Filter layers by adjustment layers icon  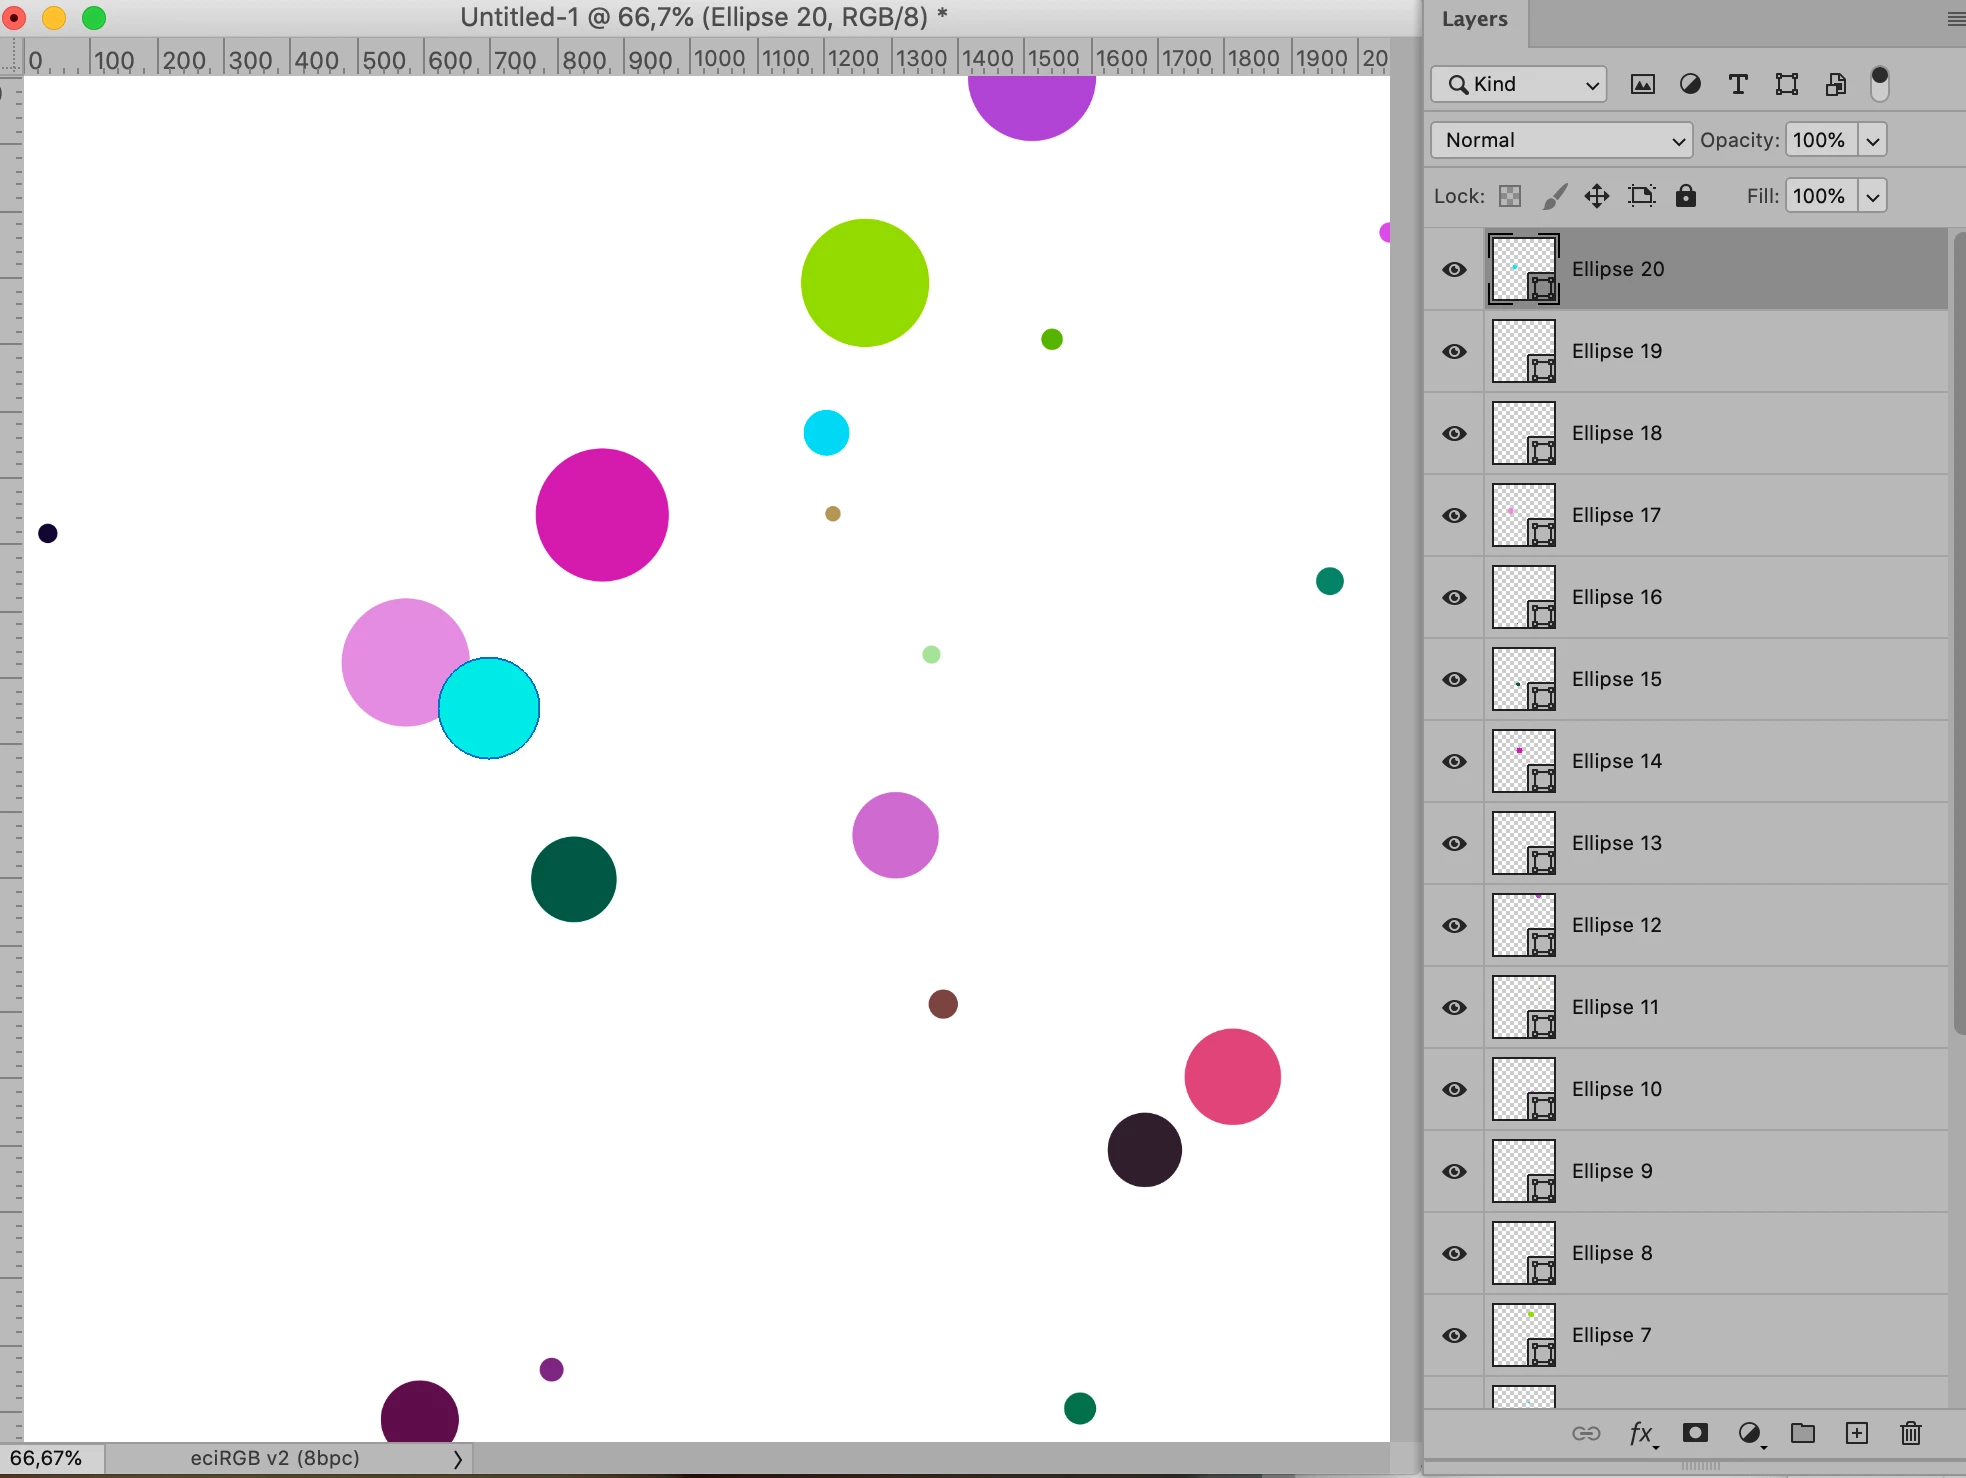tap(1690, 84)
